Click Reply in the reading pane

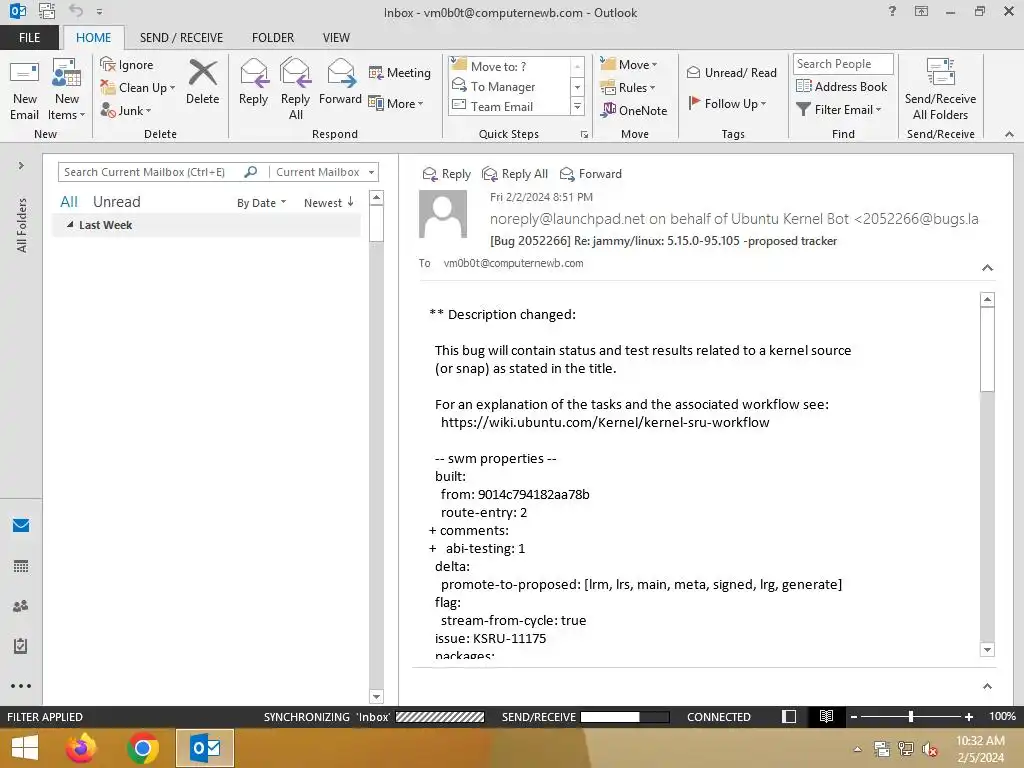(446, 174)
